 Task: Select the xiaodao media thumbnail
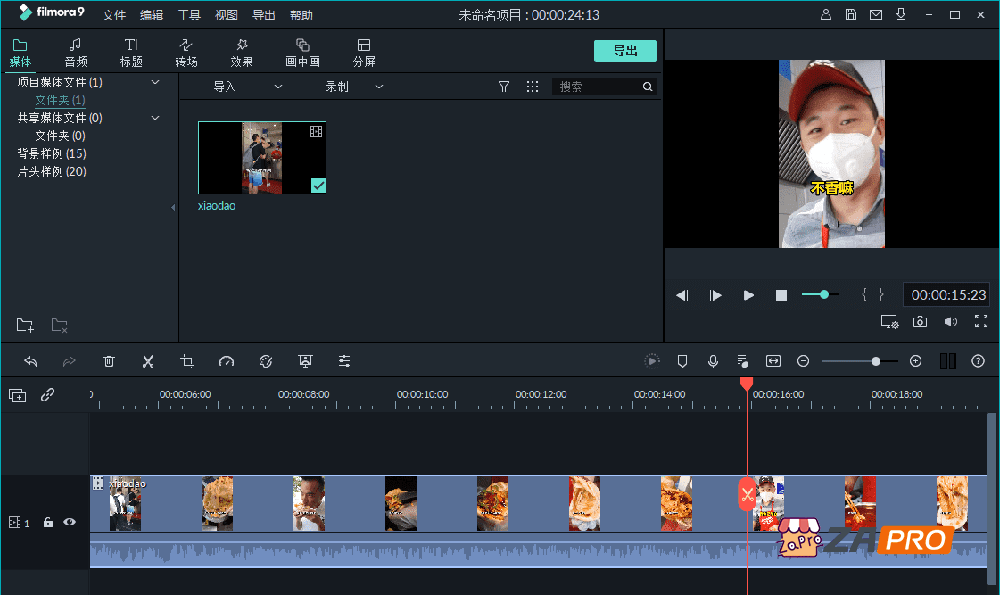(261, 157)
